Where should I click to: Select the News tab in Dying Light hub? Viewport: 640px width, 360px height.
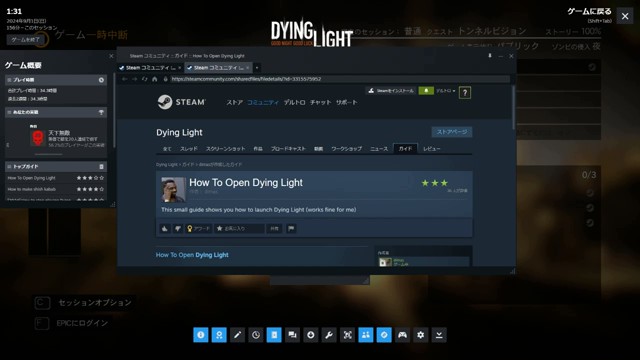(x=379, y=149)
